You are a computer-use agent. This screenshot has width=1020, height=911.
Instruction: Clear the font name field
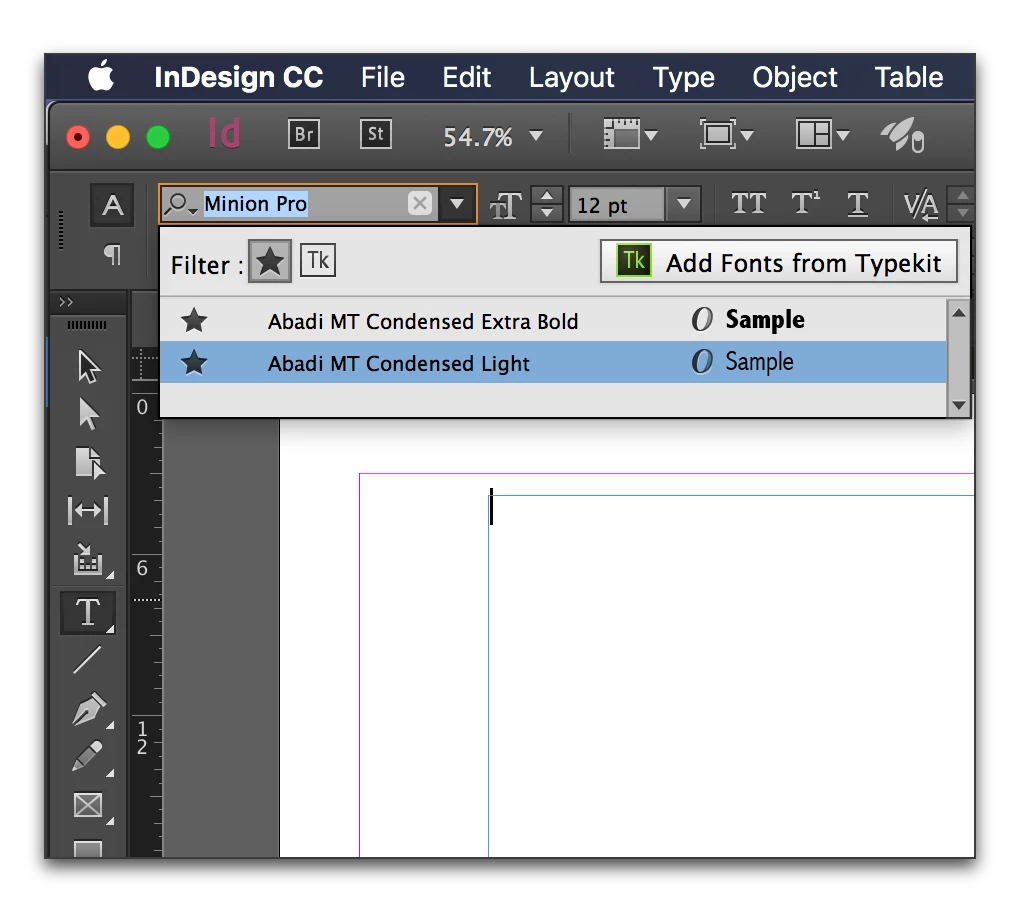click(x=420, y=204)
